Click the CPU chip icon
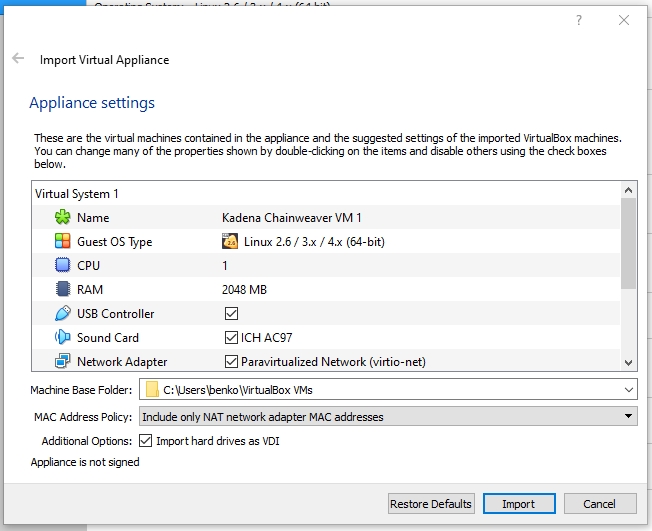652x531 pixels. tap(63, 266)
